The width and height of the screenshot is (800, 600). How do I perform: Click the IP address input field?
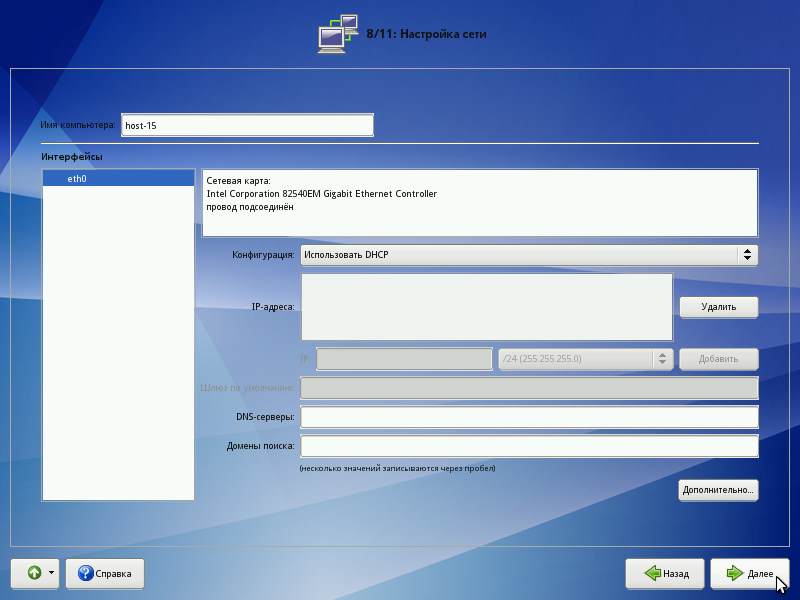(404, 359)
